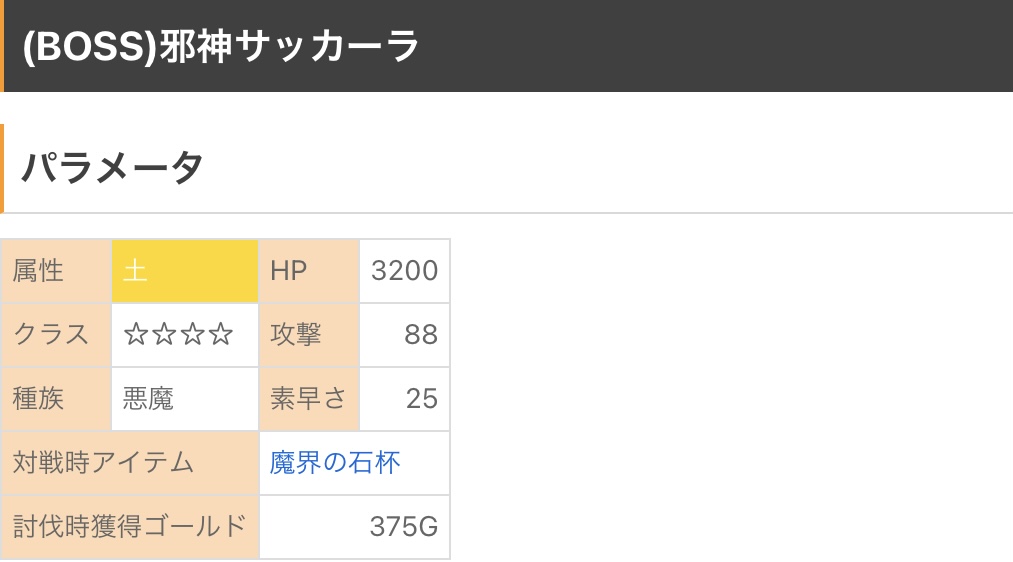Click the HP value 3200

click(404, 271)
